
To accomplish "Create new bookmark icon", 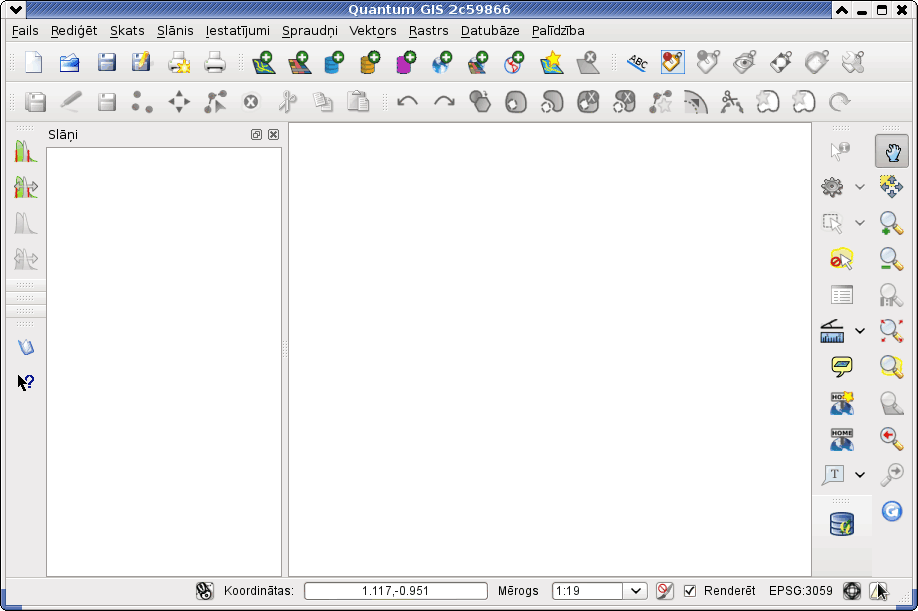I will 841,403.
